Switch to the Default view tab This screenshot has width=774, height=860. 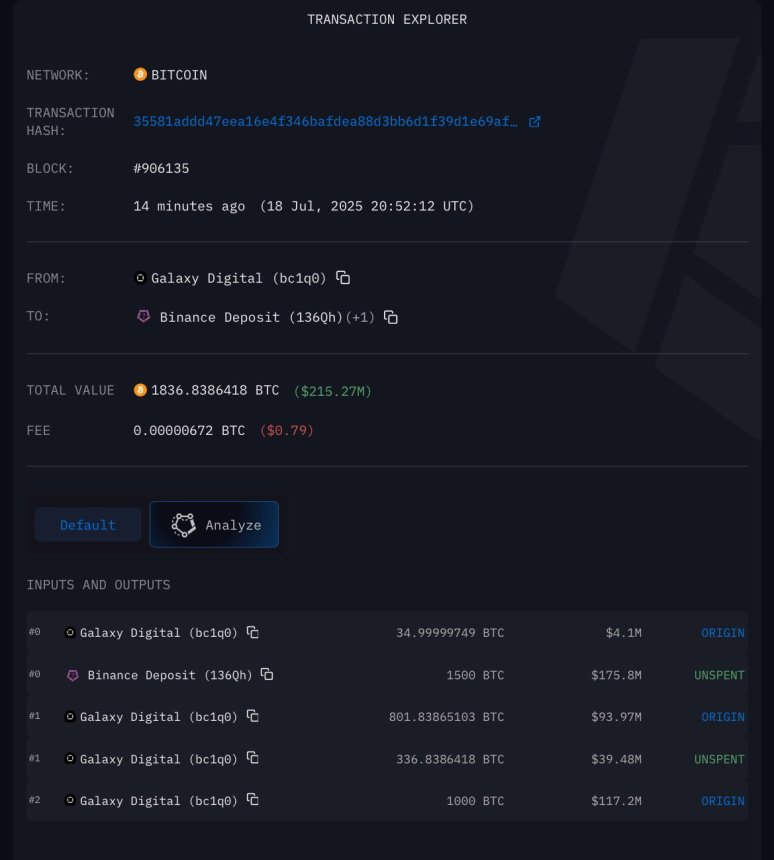(x=88, y=525)
